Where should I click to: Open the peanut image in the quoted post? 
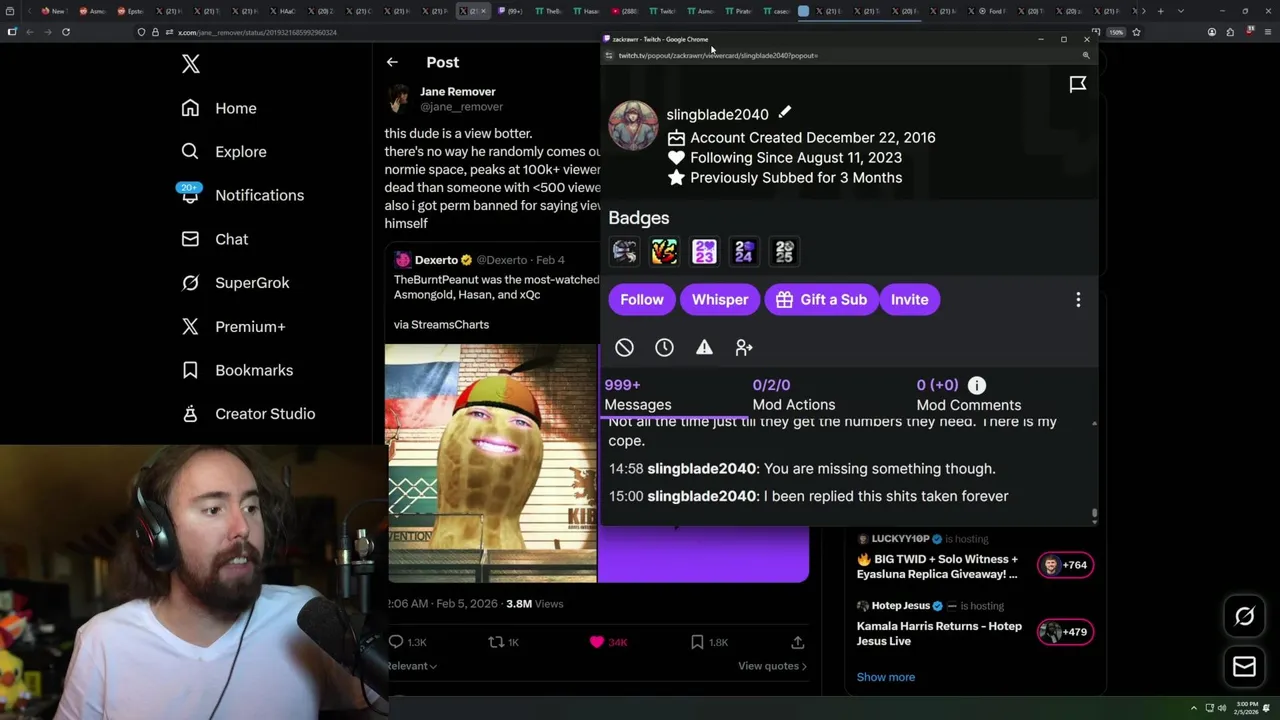coord(491,463)
